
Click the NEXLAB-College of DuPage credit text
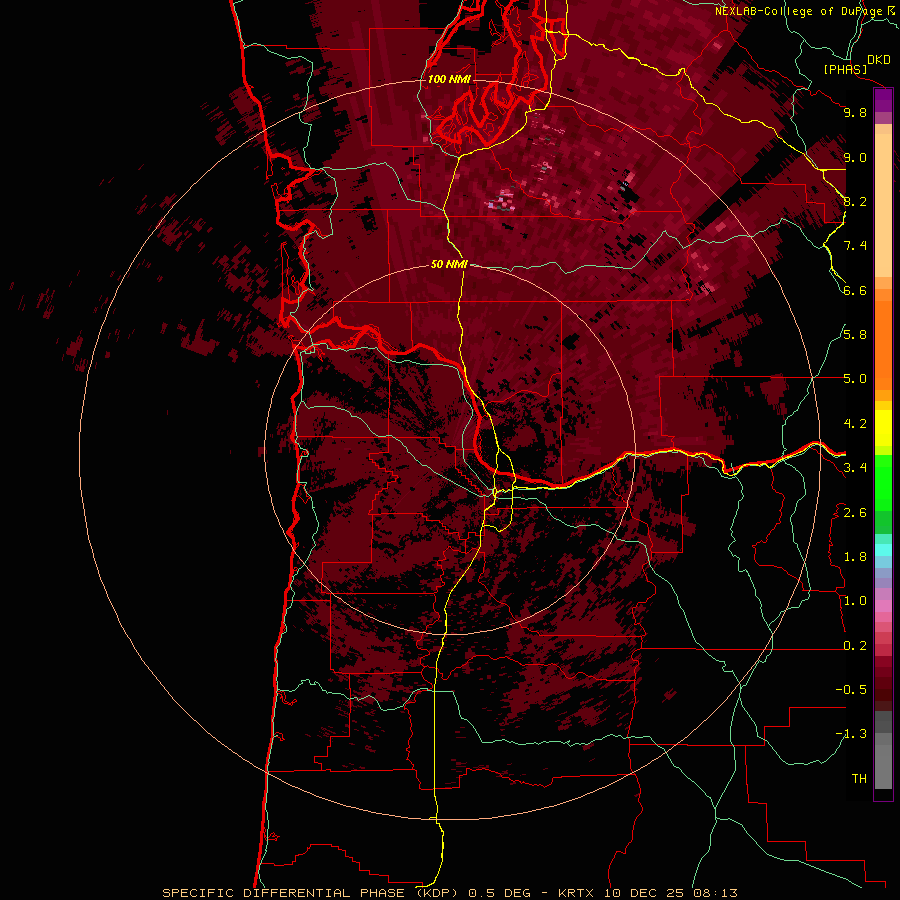click(x=804, y=11)
